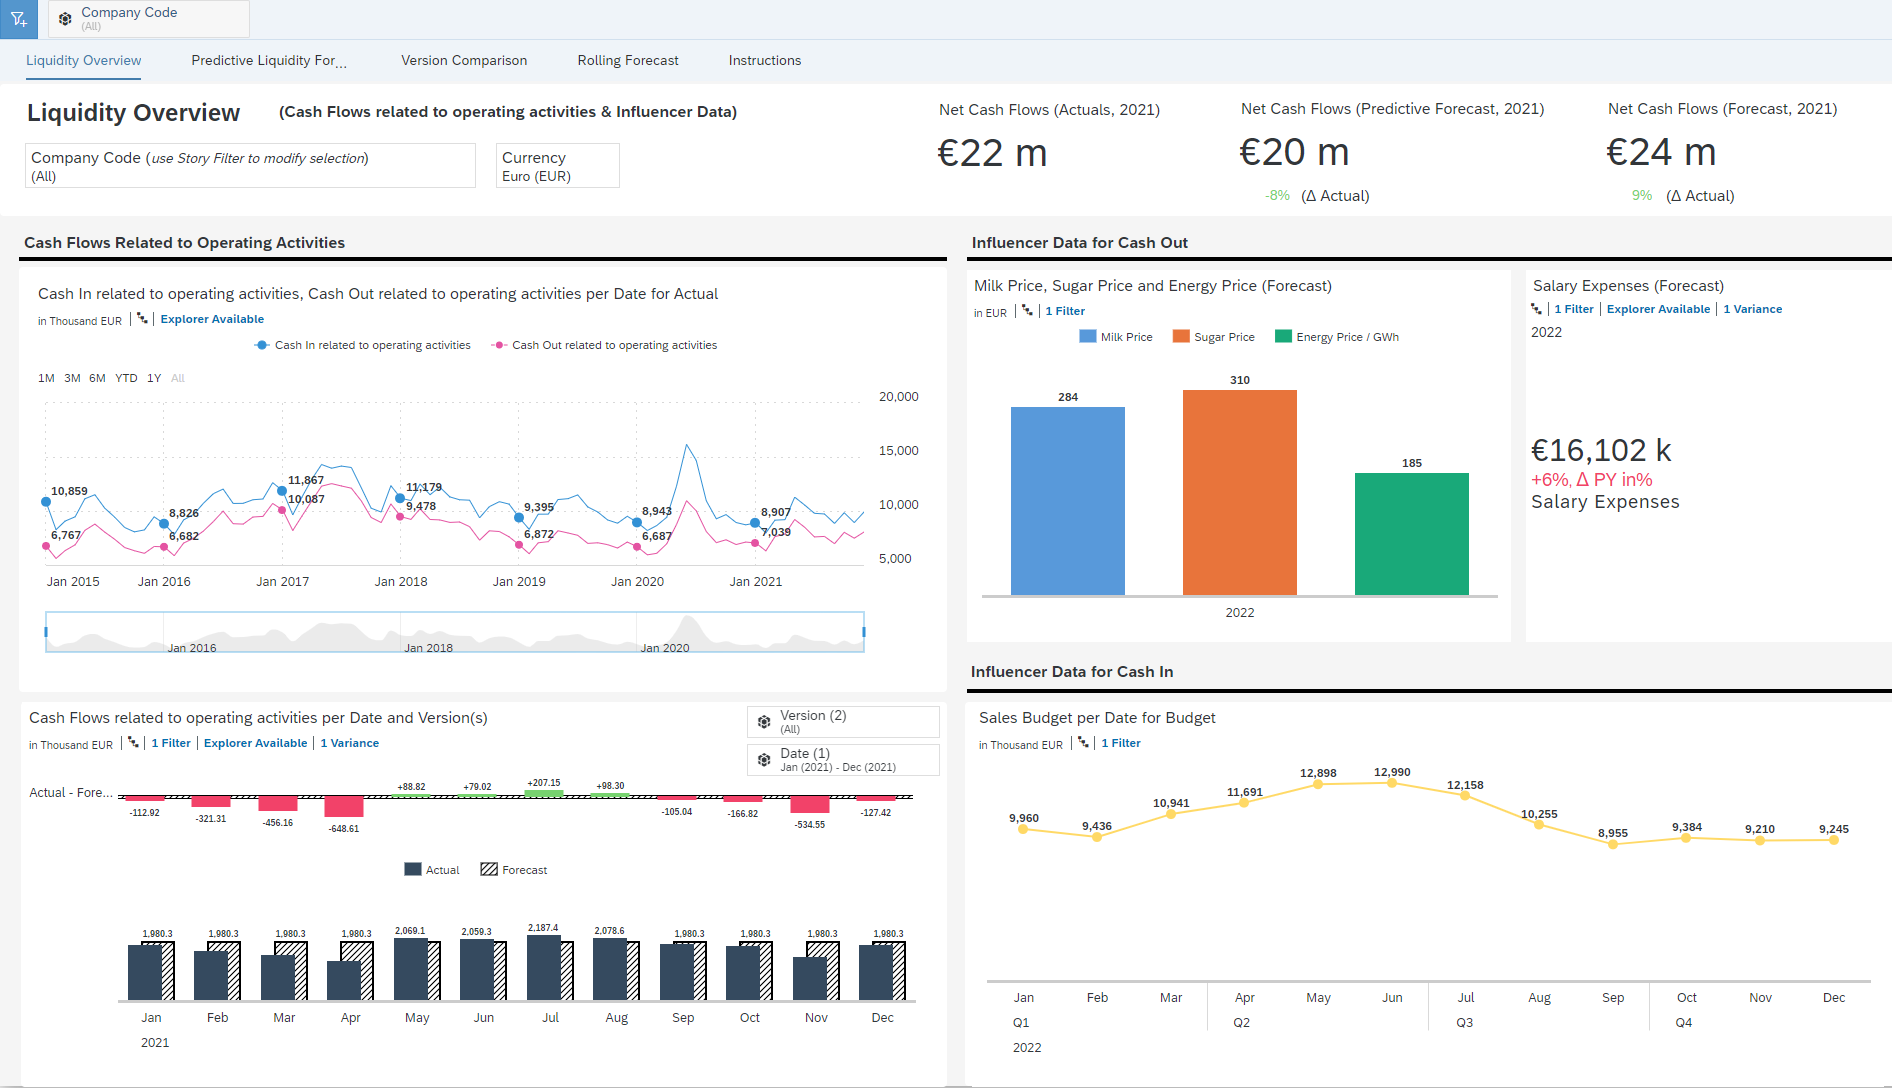1892x1088 pixels.
Task: Set time range to YTD
Action: coord(126,378)
